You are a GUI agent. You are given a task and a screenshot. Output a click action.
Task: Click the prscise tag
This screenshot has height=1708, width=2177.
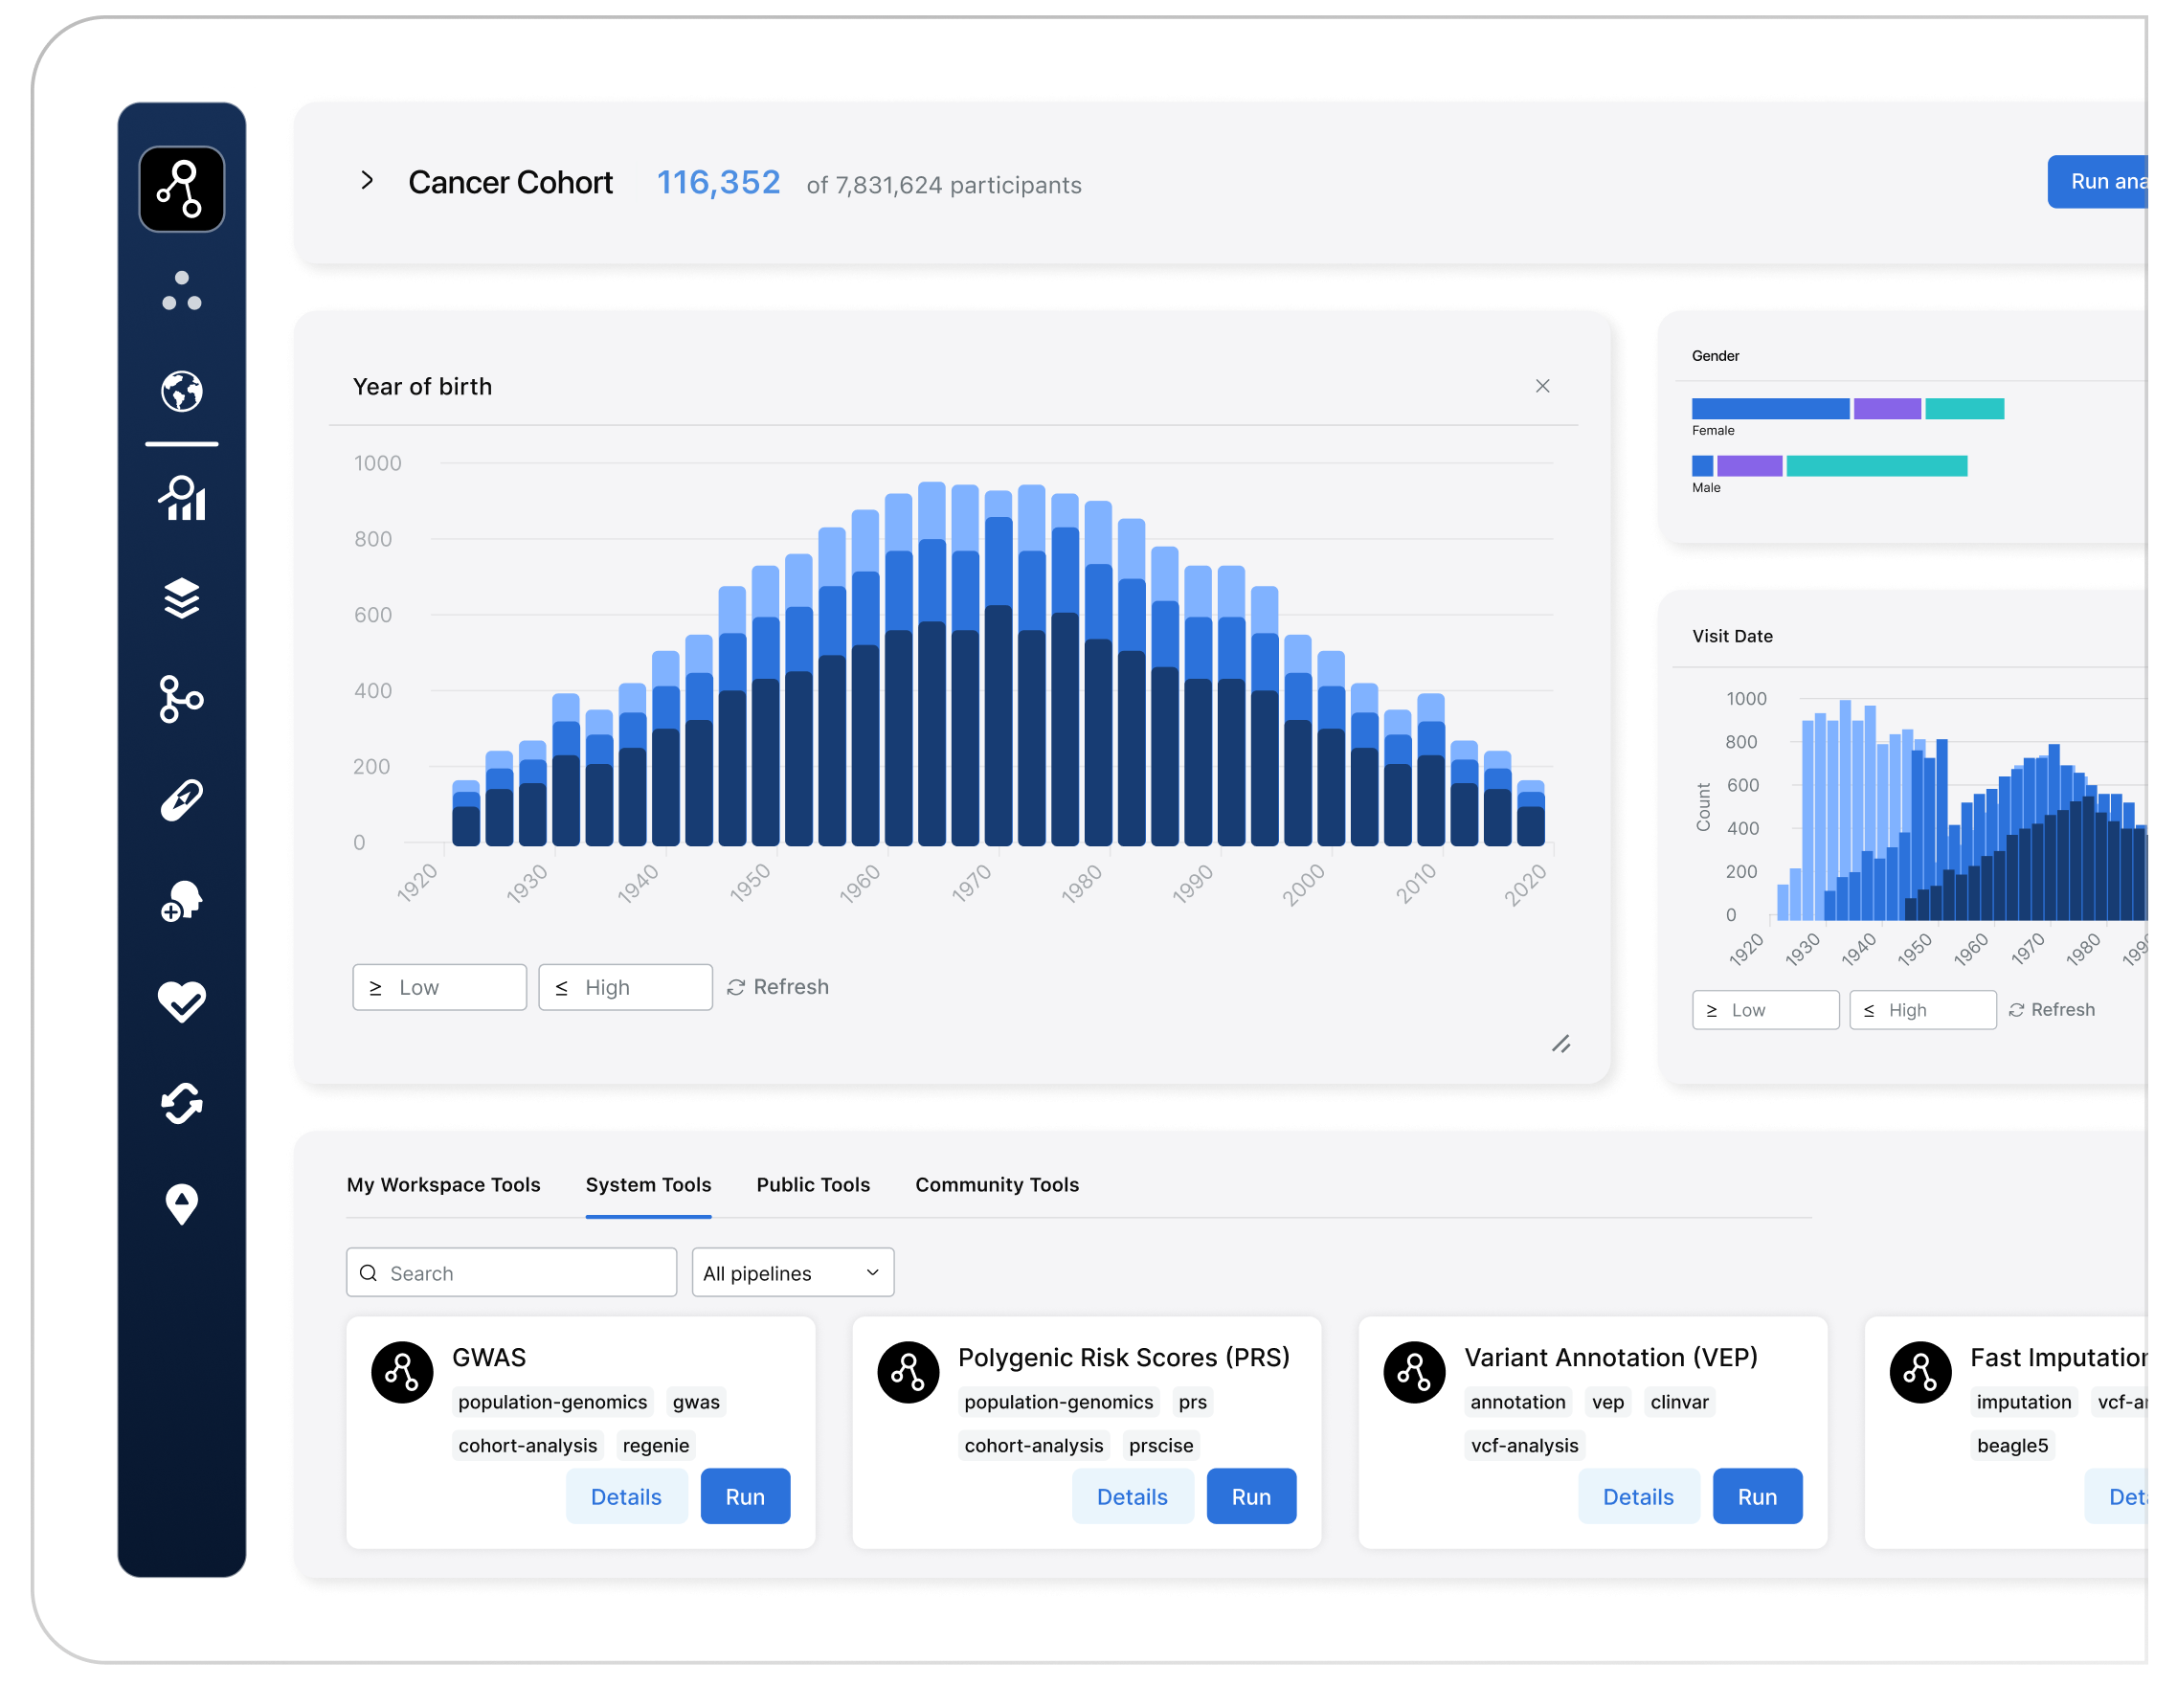click(1162, 1446)
